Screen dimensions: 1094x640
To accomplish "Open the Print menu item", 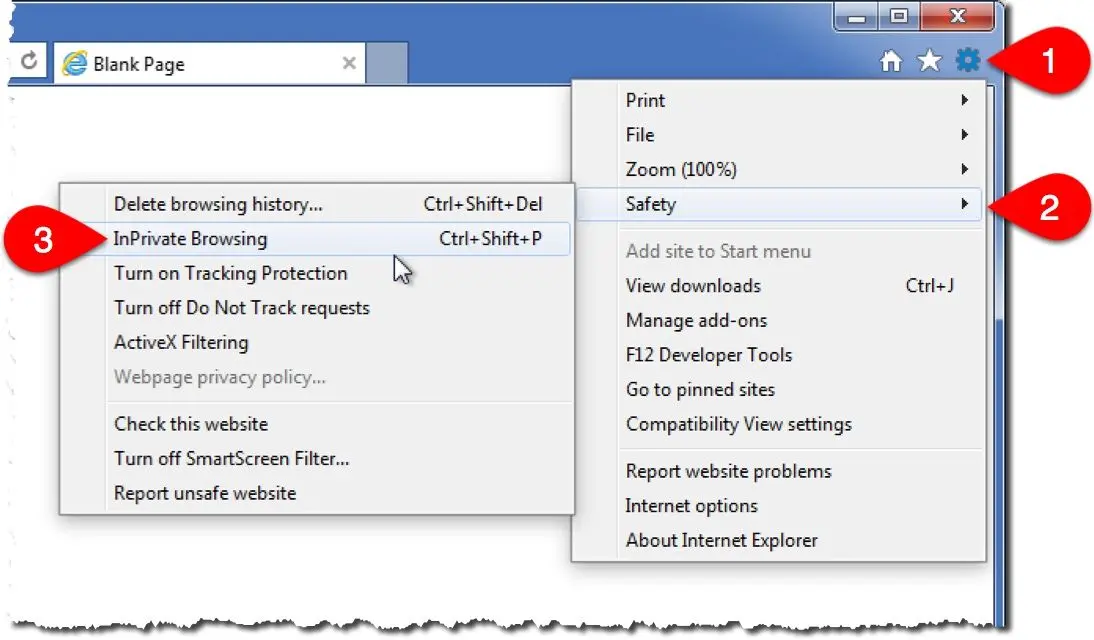I will click(779, 100).
